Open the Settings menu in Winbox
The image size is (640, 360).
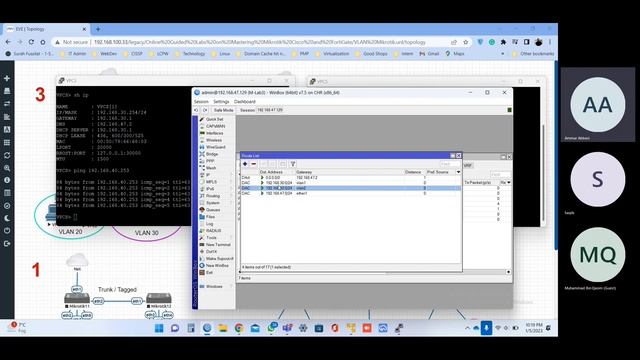221,101
